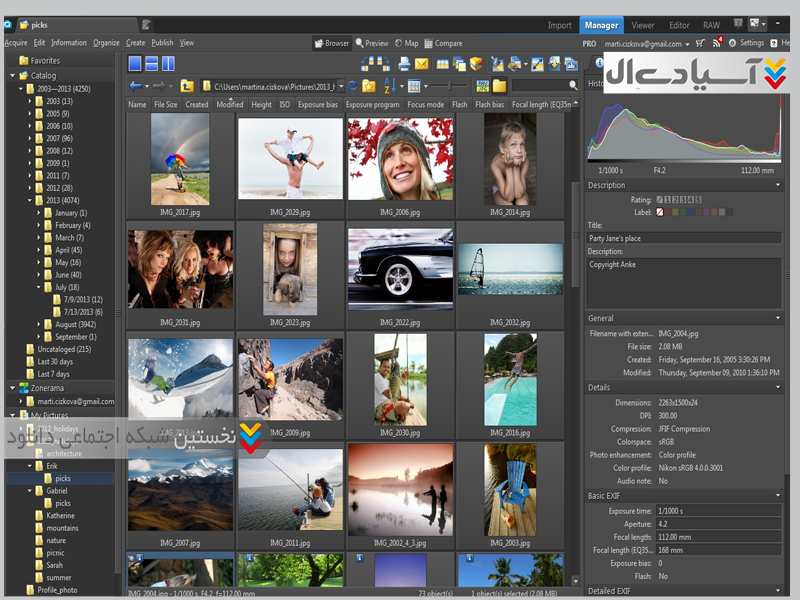Collapse the Description panel section
The image size is (800, 600).
[x=778, y=185]
